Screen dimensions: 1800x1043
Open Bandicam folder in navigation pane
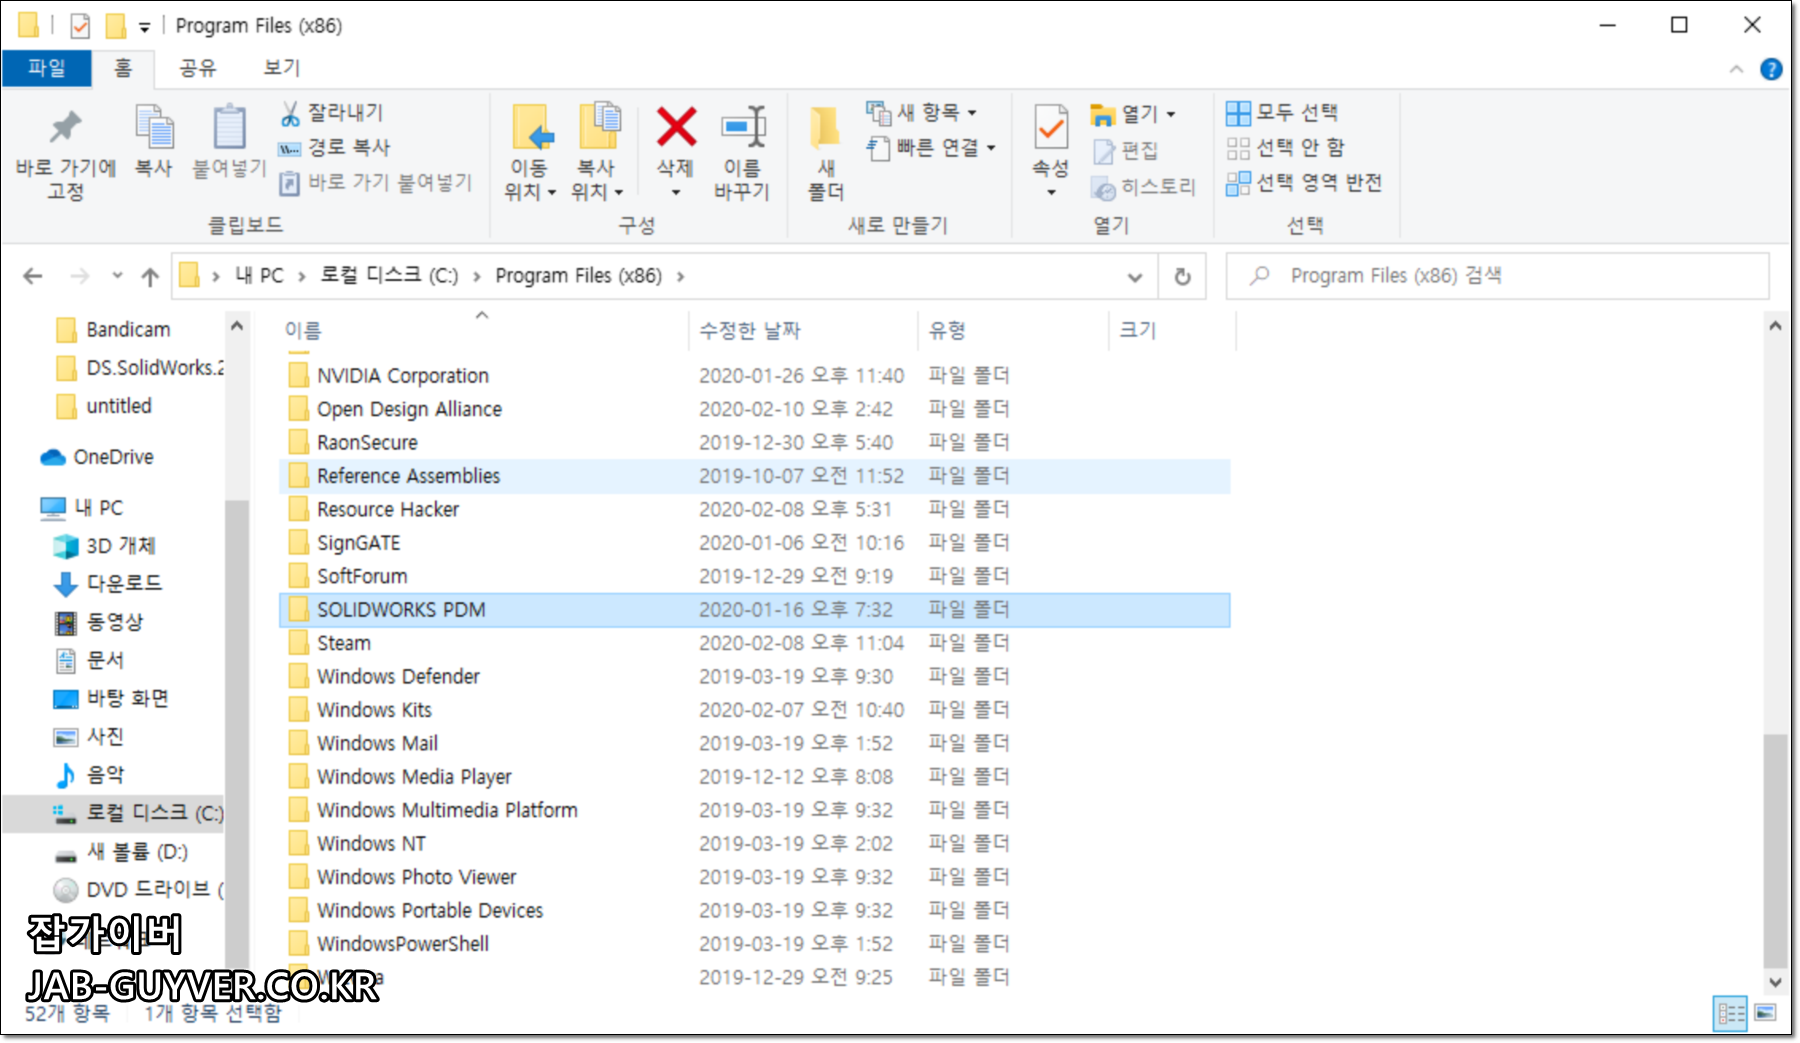[x=113, y=330]
